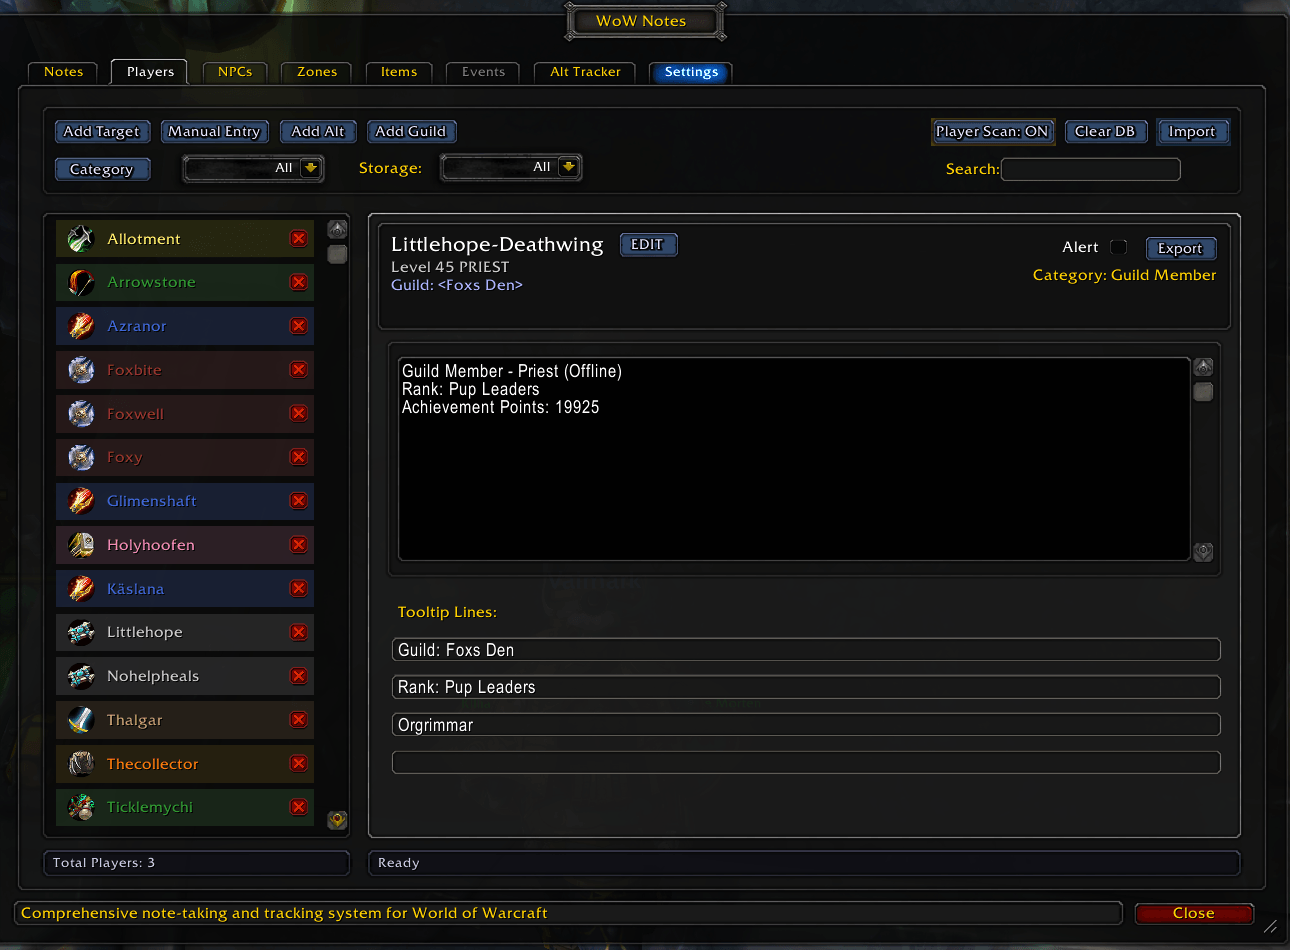Click the class icon next to Thalgar

coord(81,720)
